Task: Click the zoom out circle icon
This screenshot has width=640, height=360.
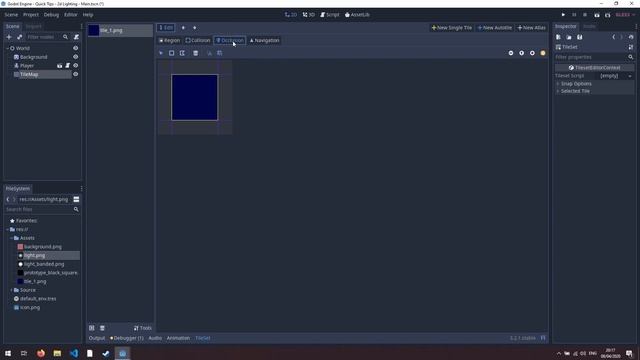Action: (x=511, y=53)
